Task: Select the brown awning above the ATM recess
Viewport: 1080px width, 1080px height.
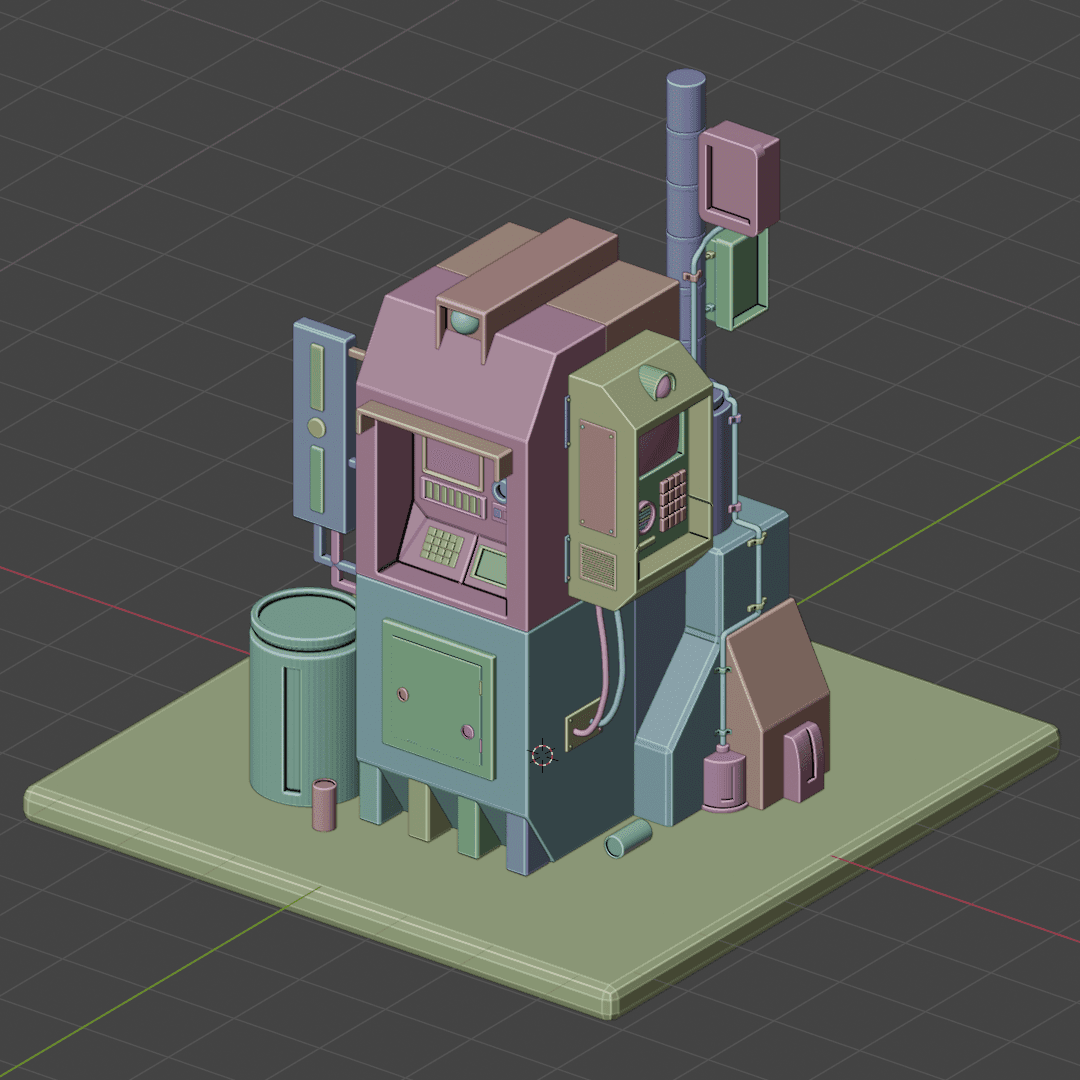Action: pos(434,439)
